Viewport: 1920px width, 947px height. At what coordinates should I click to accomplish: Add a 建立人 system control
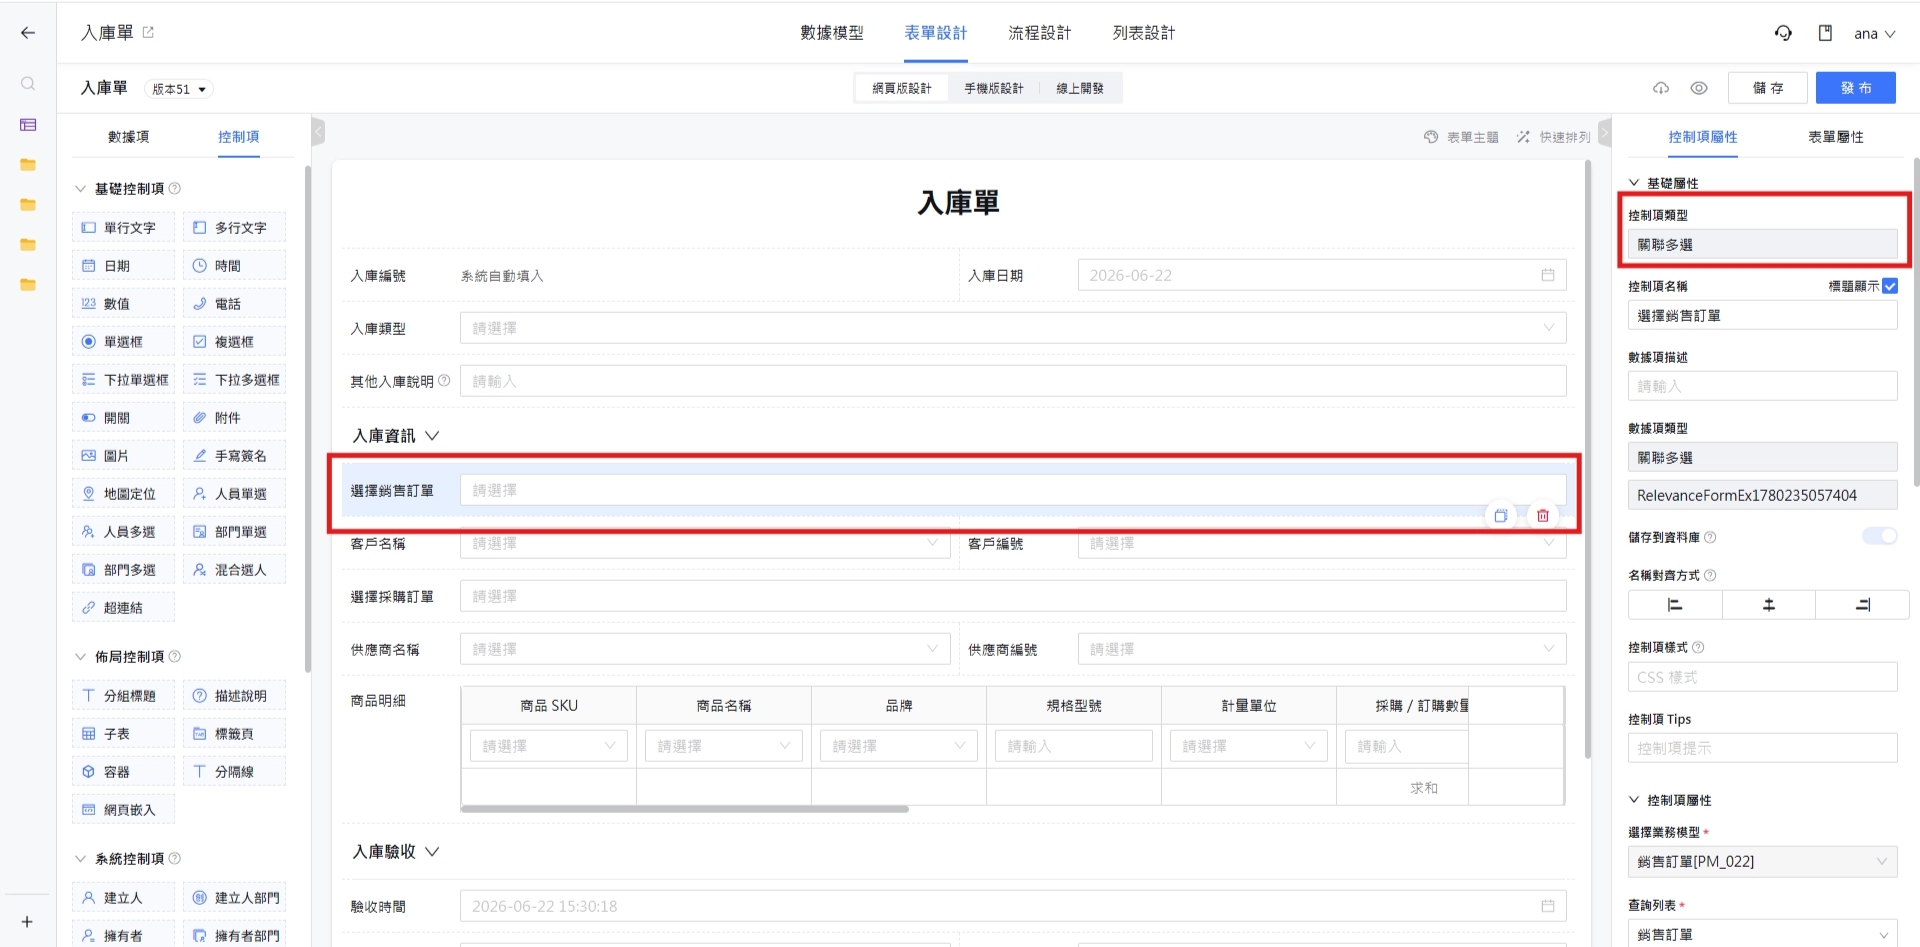123,897
